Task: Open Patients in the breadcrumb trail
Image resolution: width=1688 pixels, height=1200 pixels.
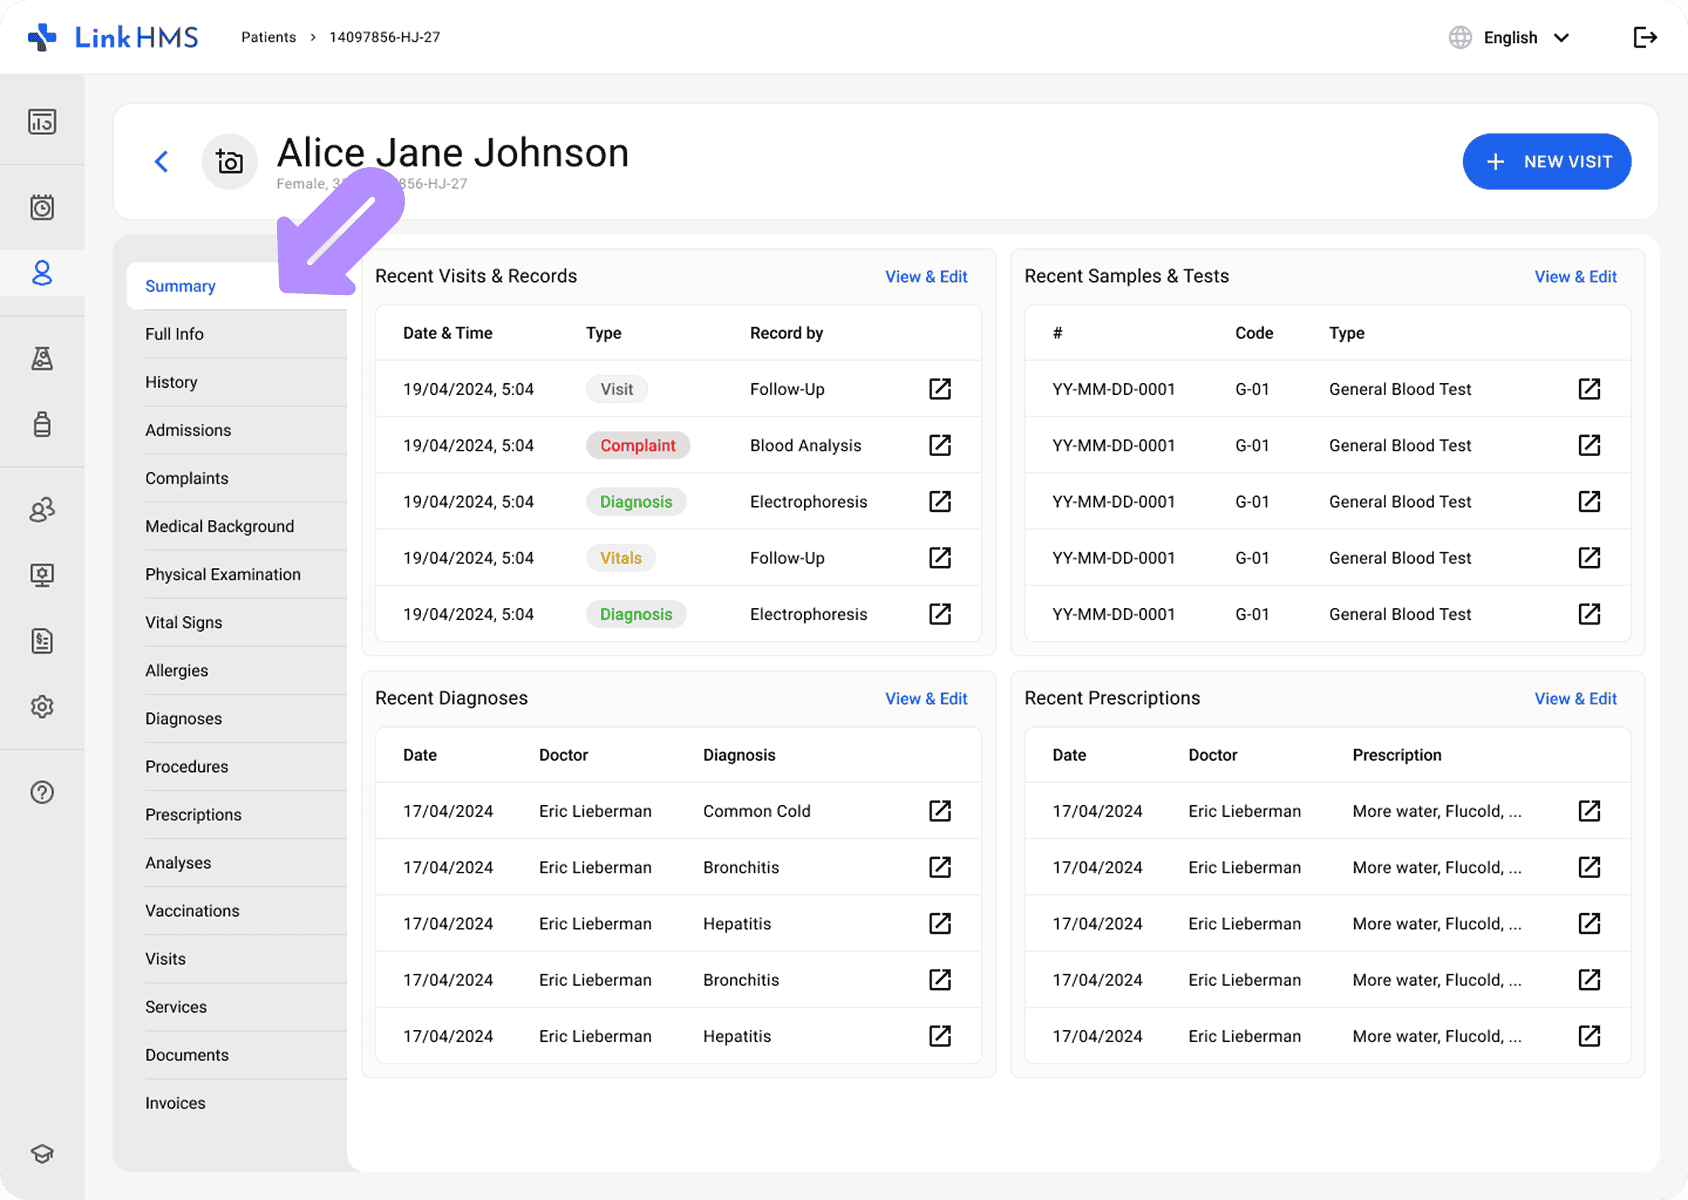Action: 268,37
